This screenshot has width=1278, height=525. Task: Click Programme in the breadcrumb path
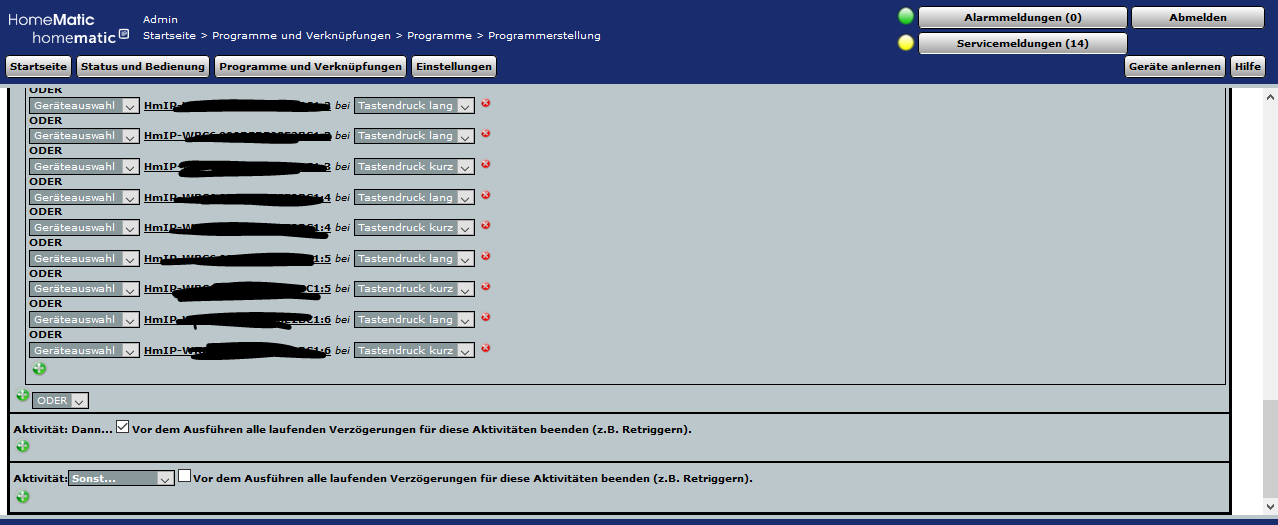(x=439, y=36)
